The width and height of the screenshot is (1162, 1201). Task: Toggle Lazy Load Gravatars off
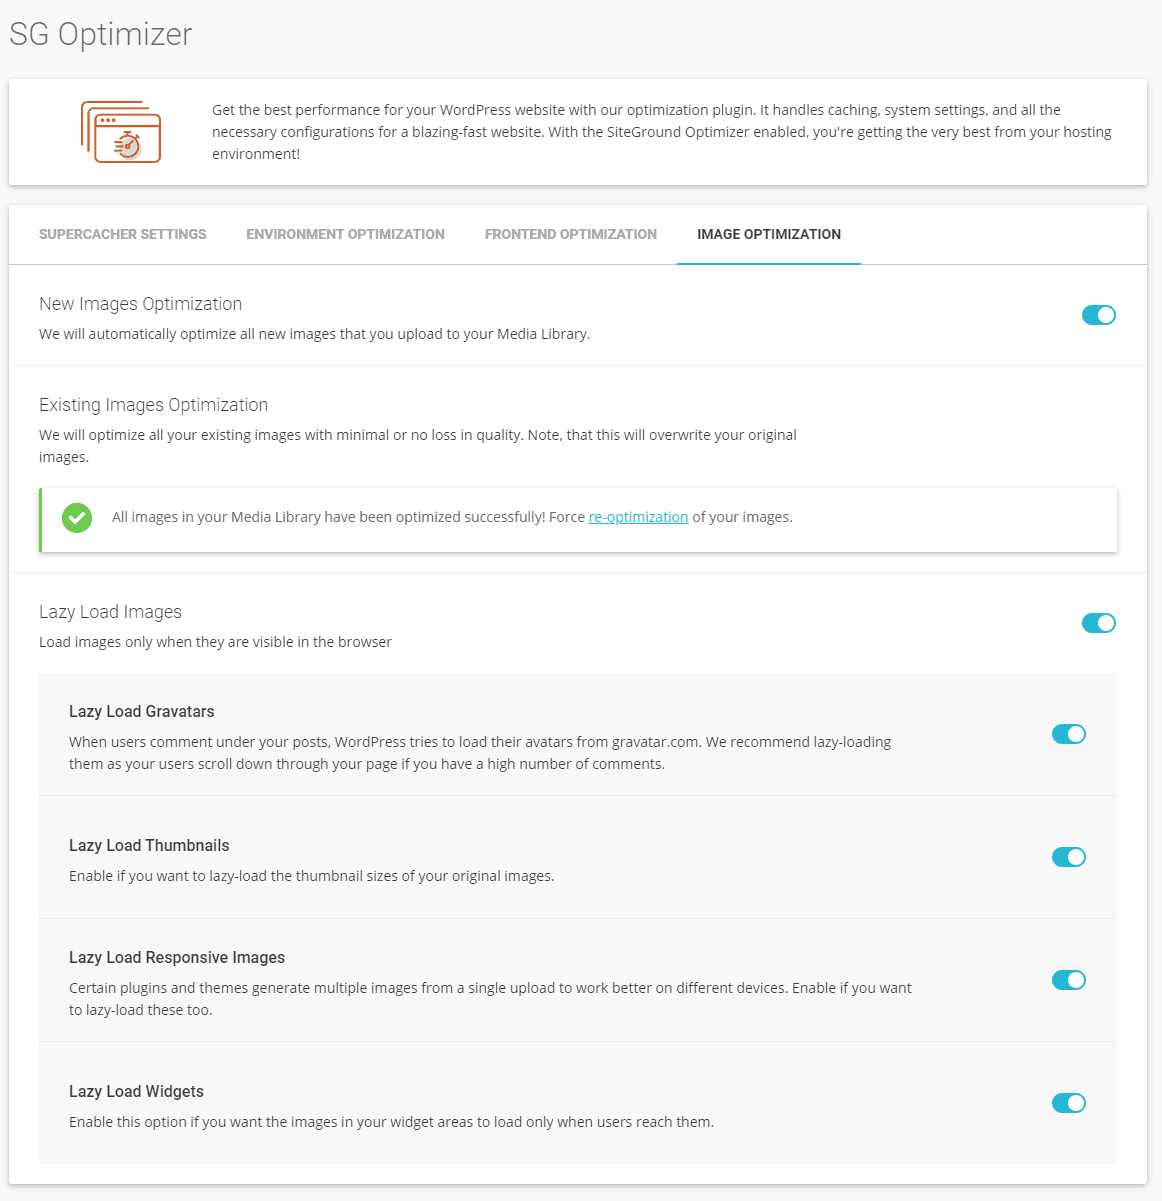tap(1069, 734)
